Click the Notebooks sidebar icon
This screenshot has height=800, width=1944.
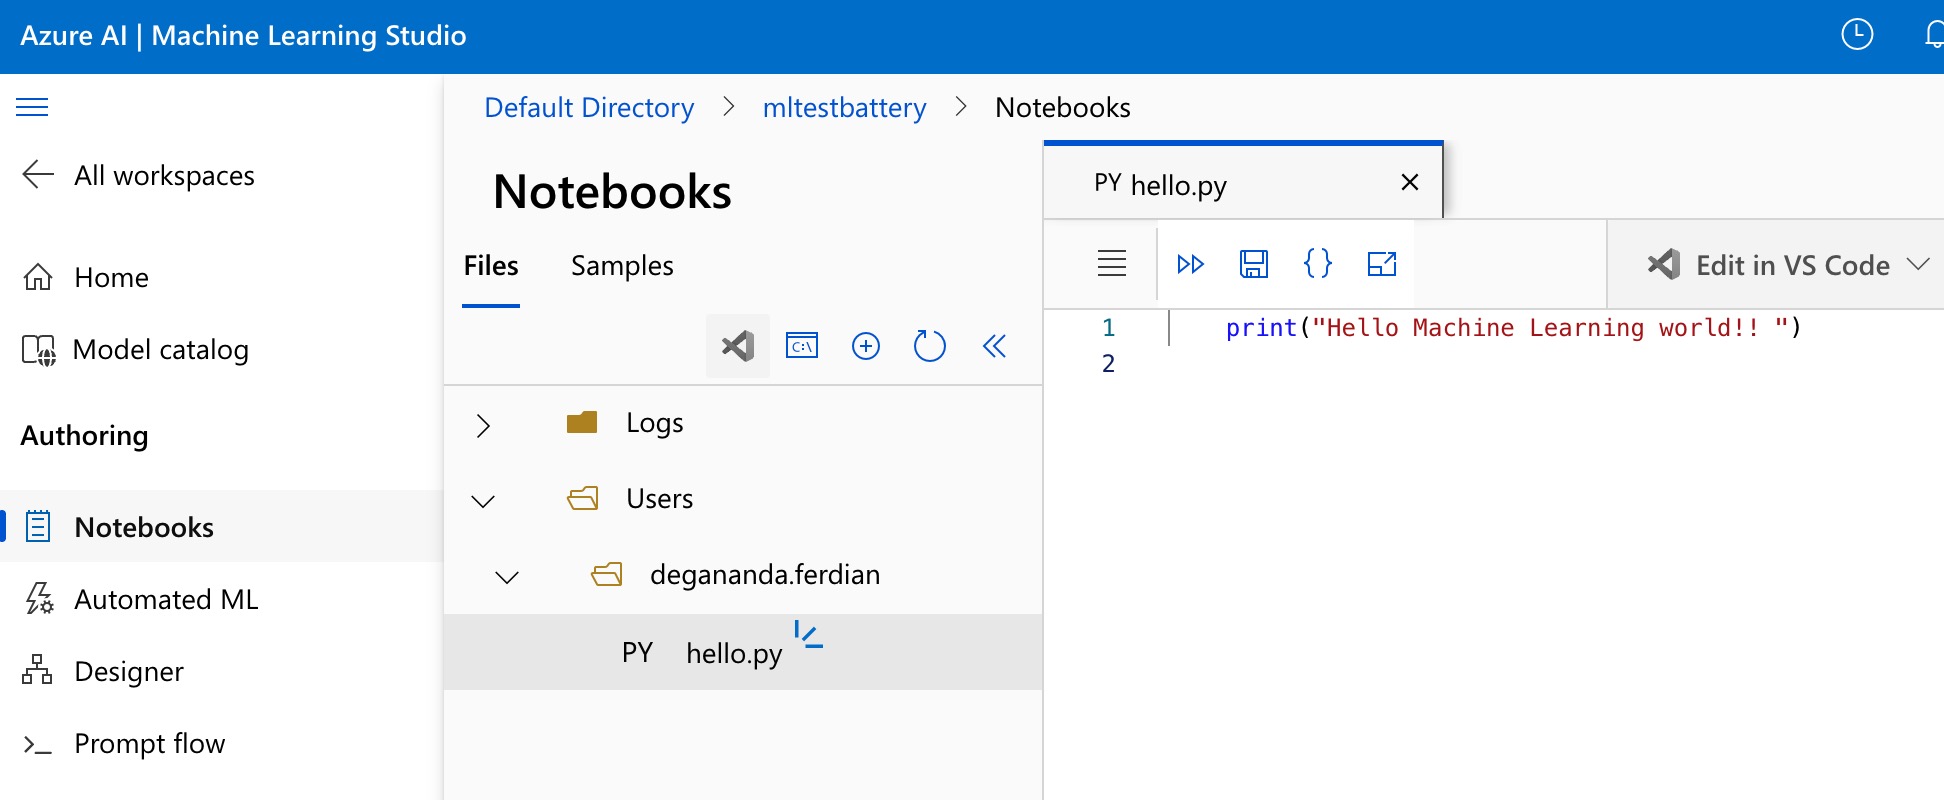point(38,526)
